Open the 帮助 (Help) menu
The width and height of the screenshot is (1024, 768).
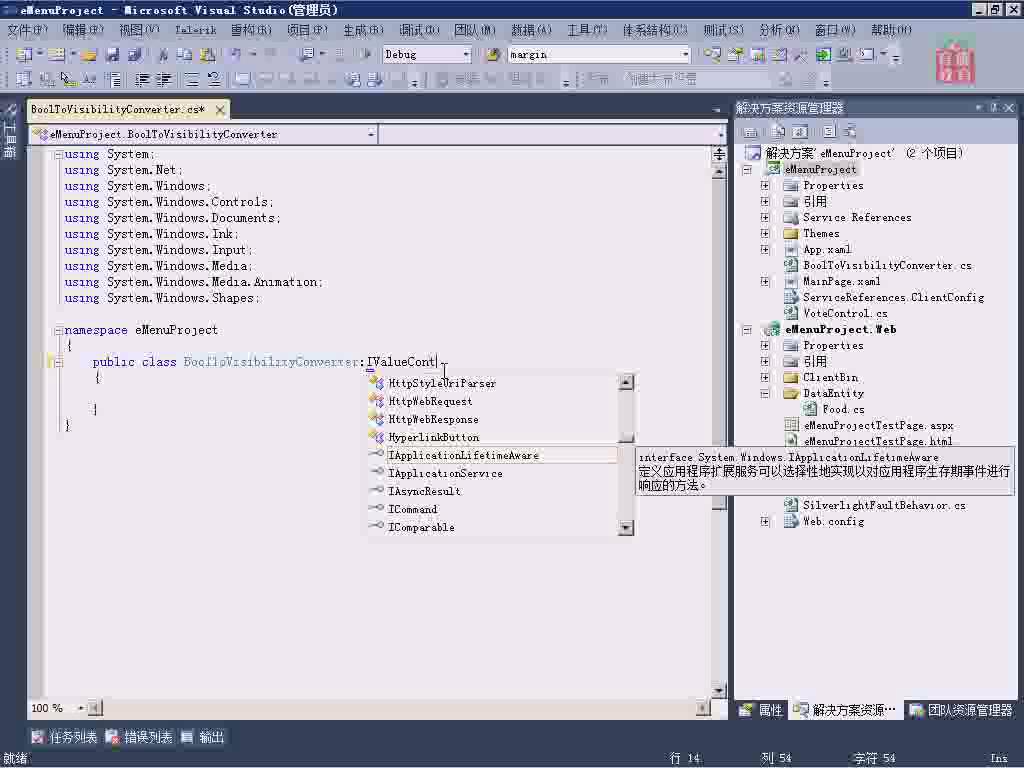click(891, 30)
